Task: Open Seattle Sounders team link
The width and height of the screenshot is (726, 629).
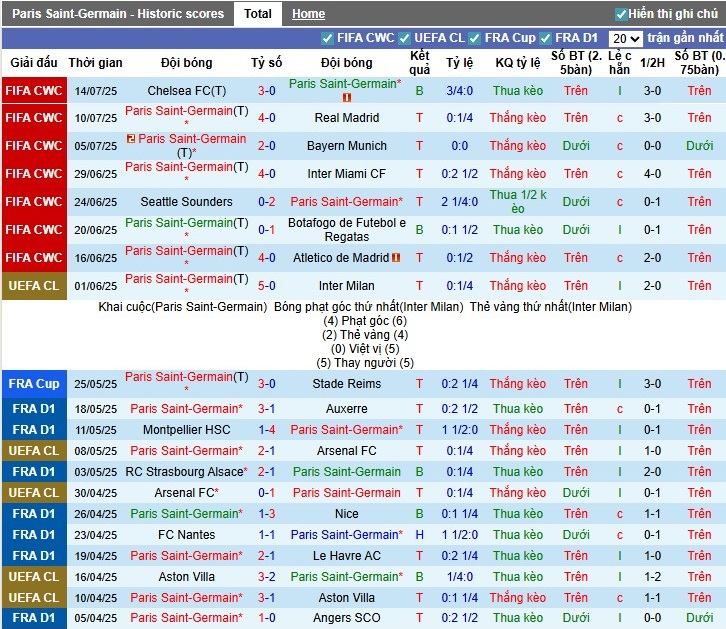Action: [187, 202]
